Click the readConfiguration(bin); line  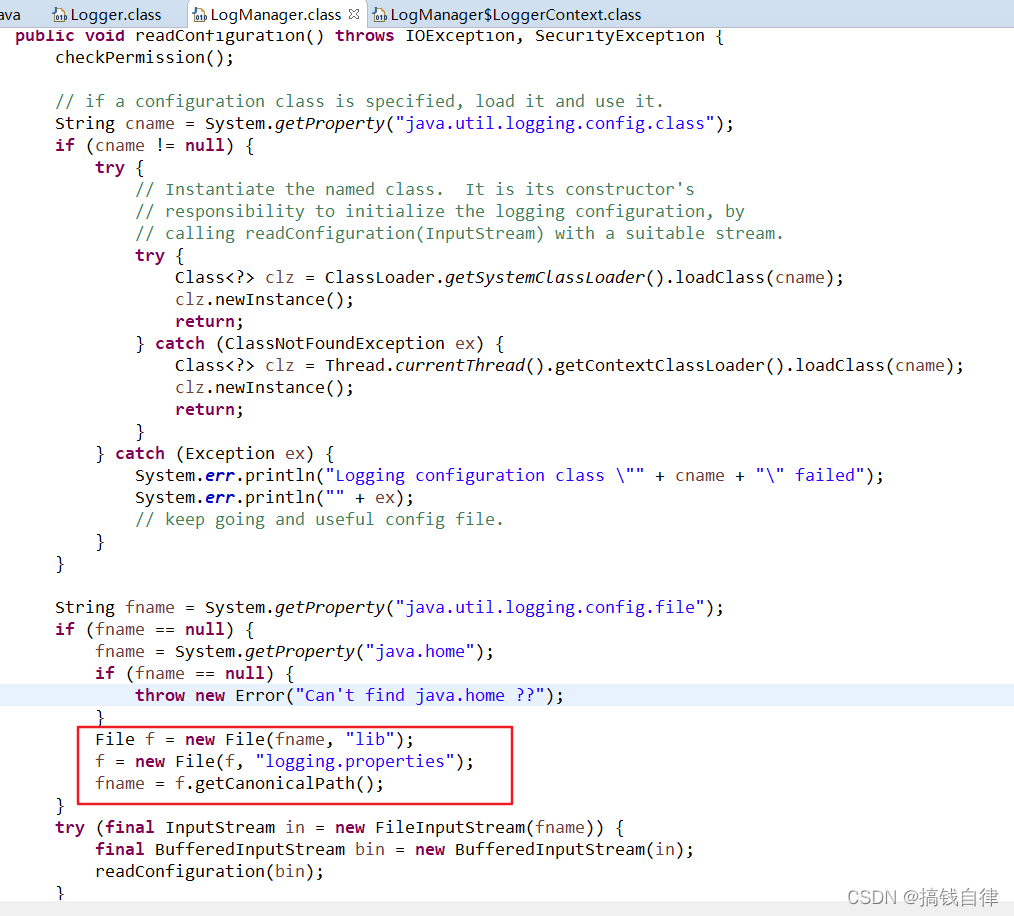210,871
